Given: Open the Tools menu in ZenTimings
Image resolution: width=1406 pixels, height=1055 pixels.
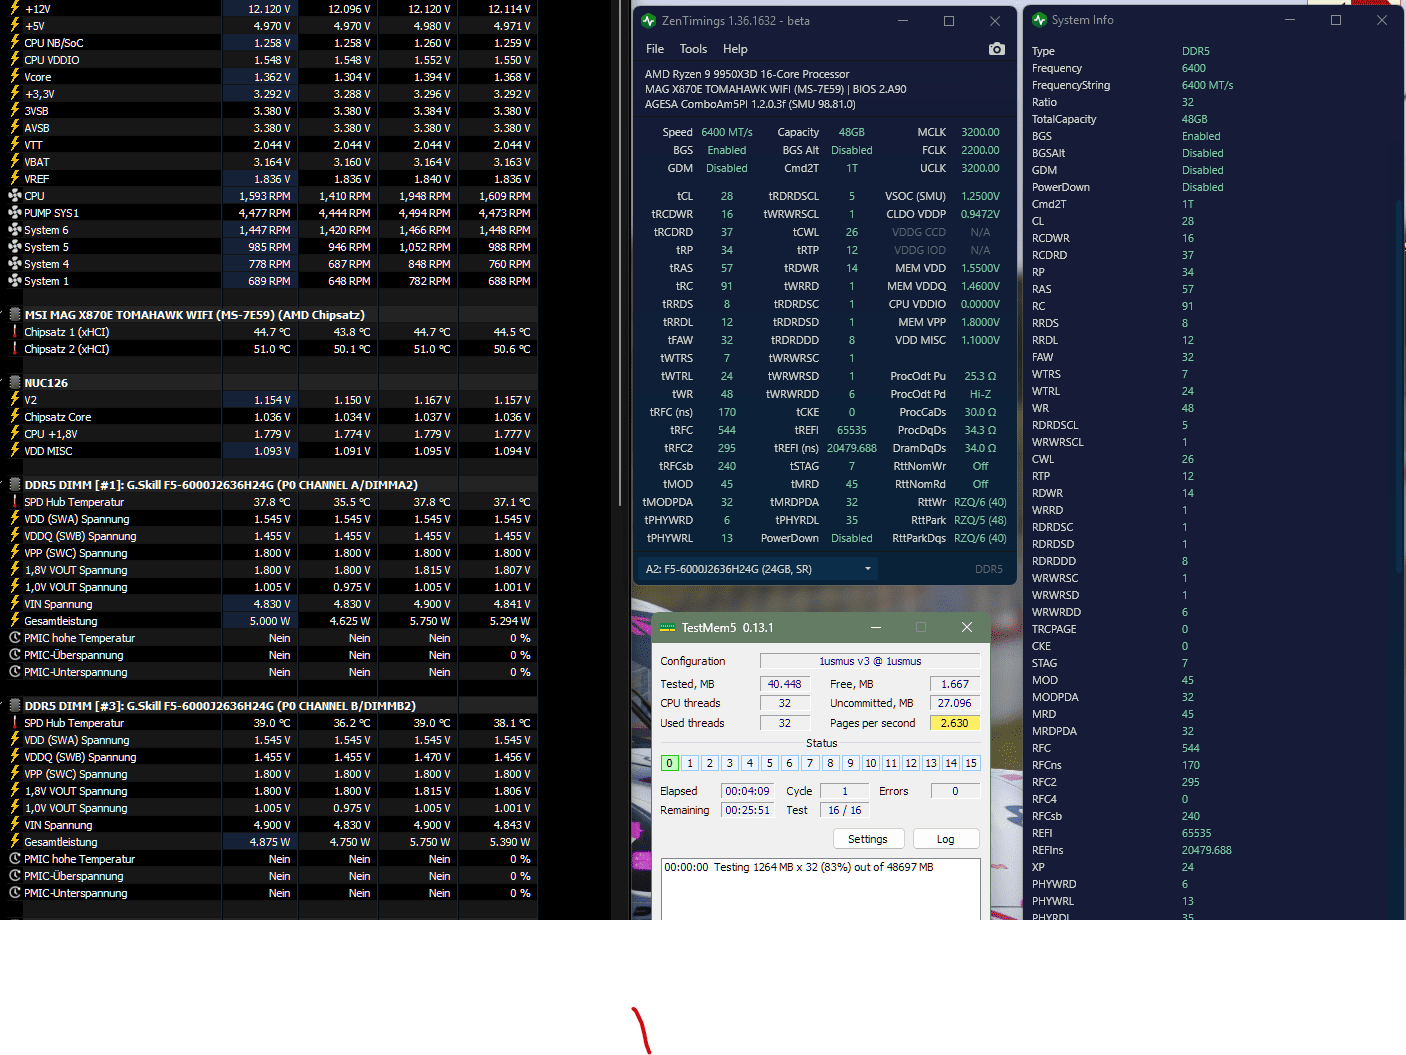Looking at the screenshot, I should [x=693, y=49].
